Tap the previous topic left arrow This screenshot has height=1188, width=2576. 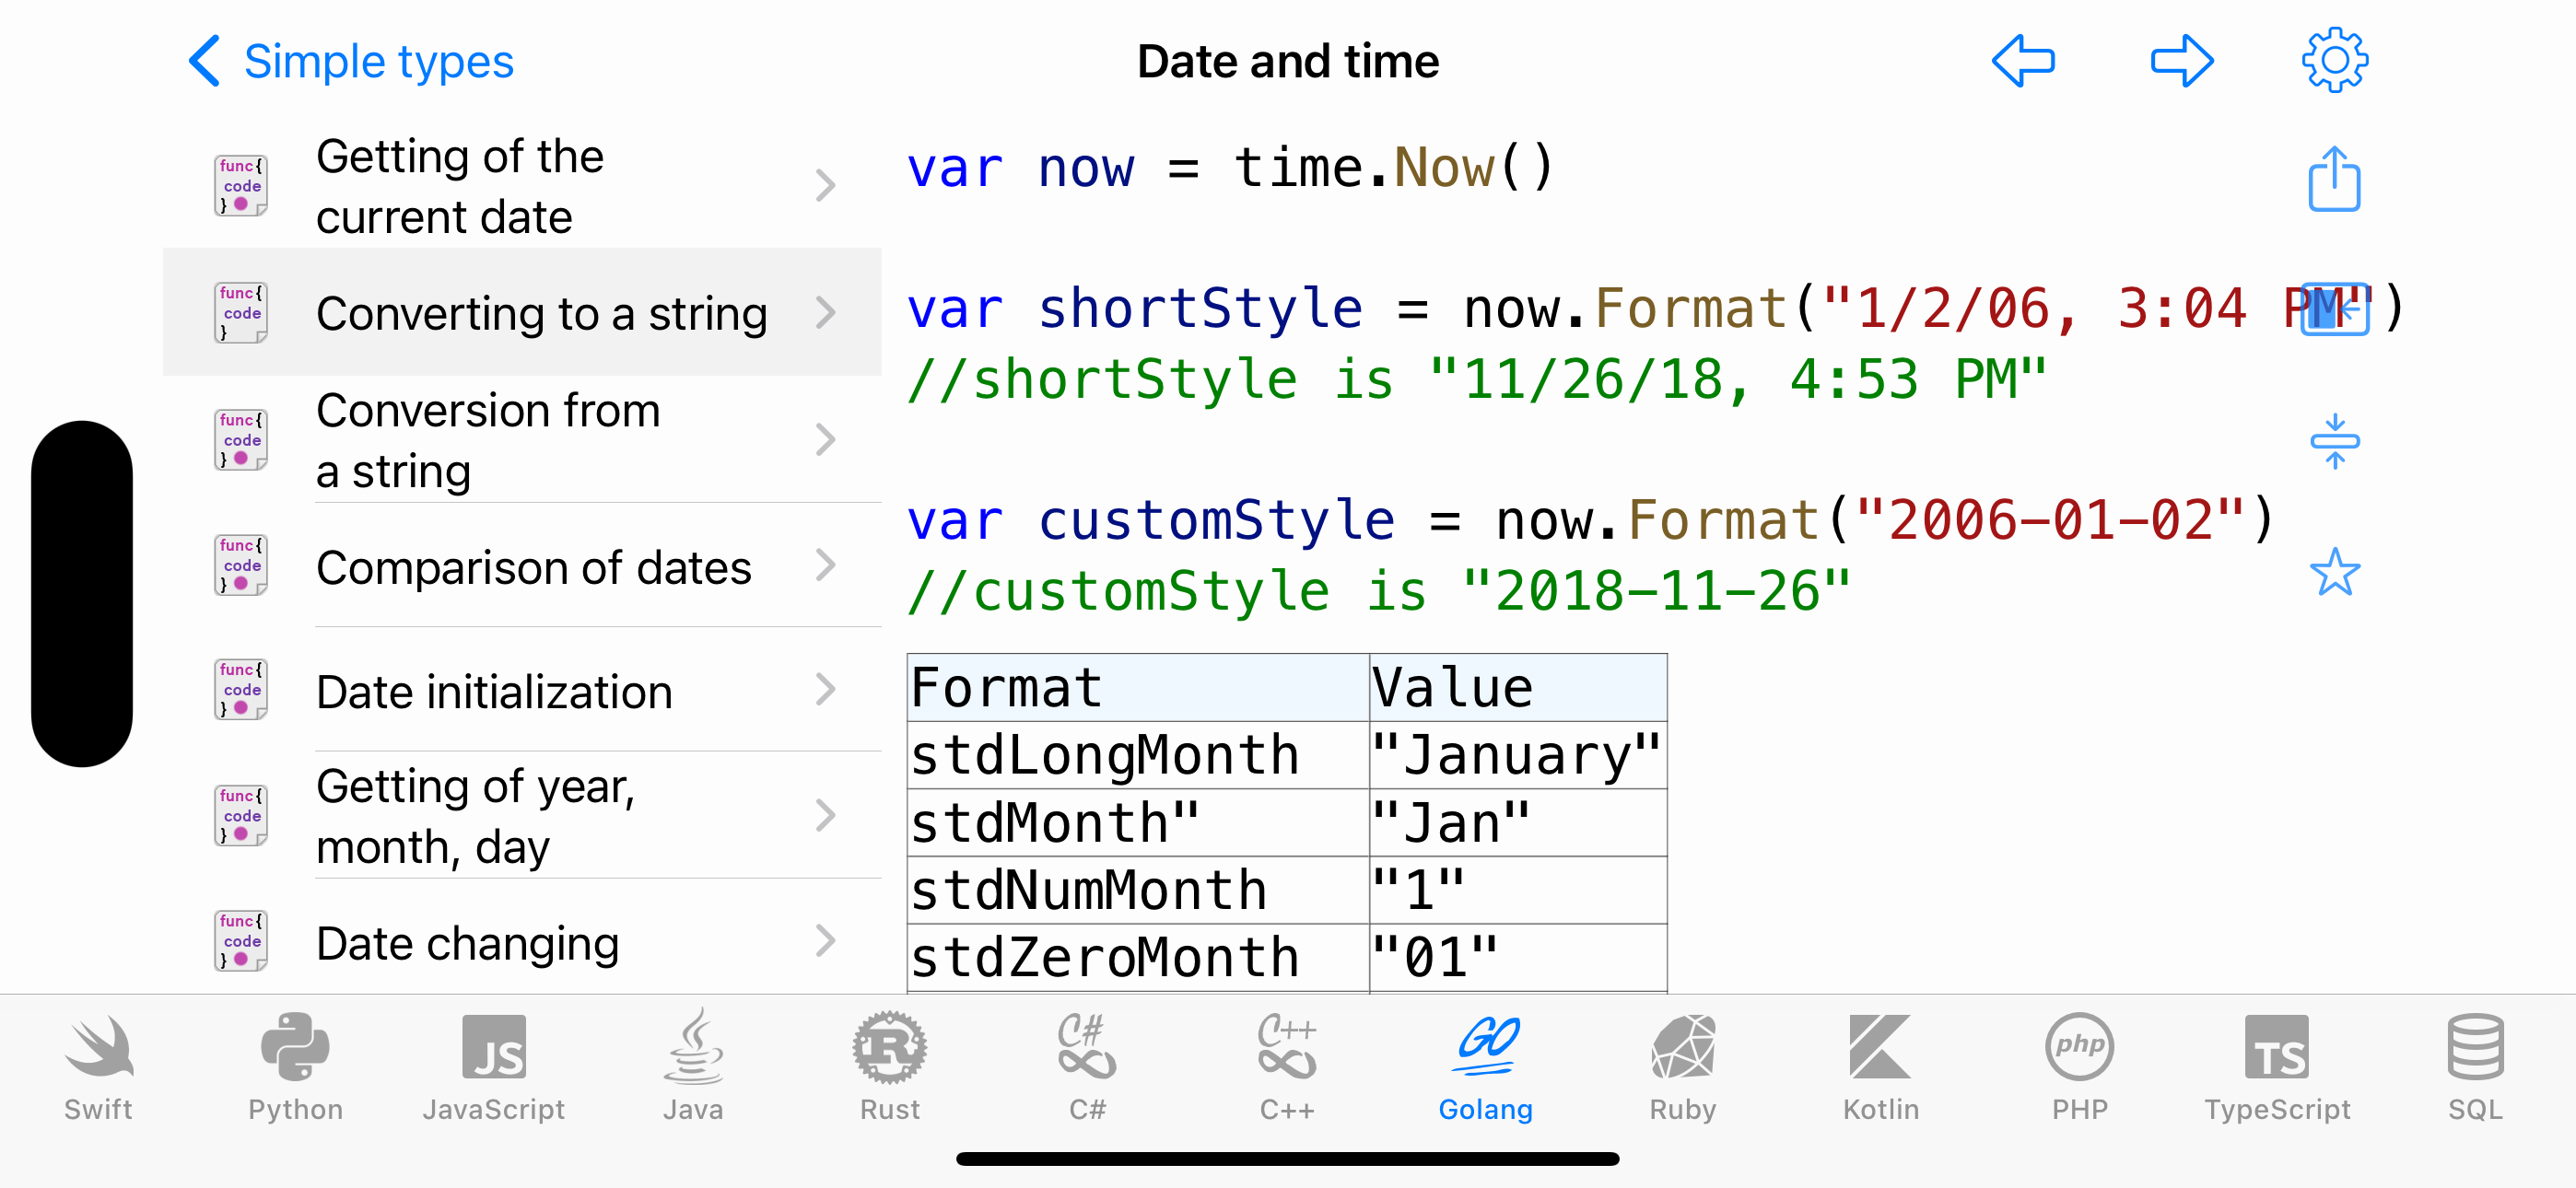click(x=2023, y=61)
